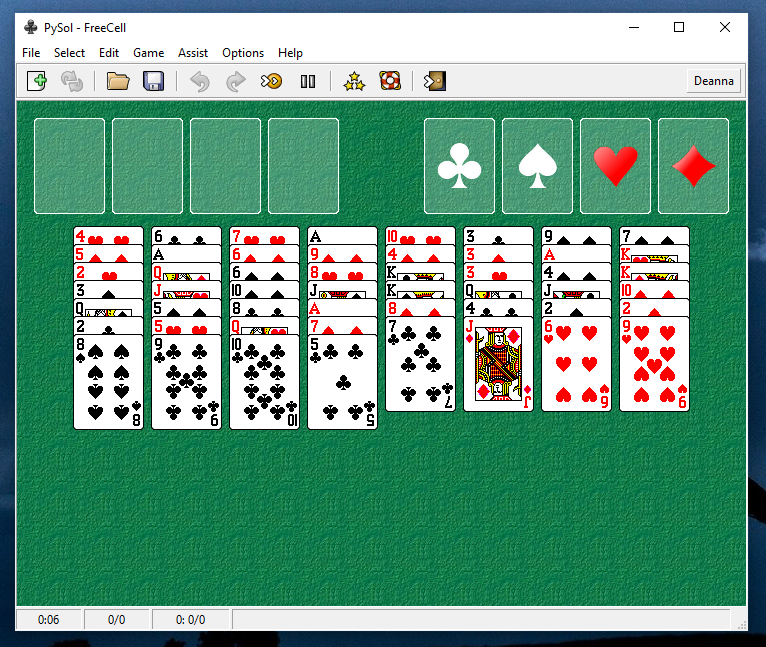Open game rules via the lifebuoy icon

(x=390, y=81)
